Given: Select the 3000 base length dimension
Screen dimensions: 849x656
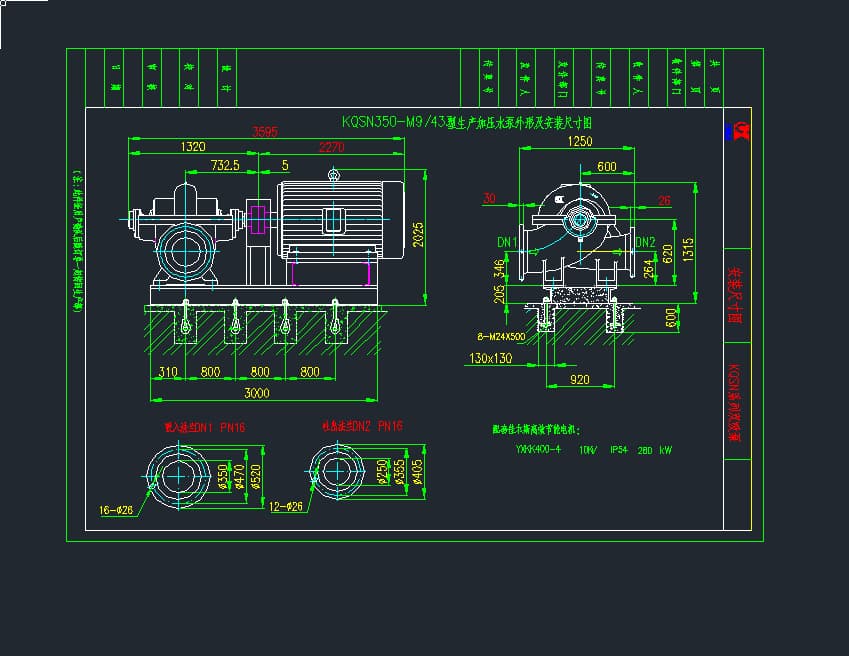Looking at the screenshot, I should (257, 393).
